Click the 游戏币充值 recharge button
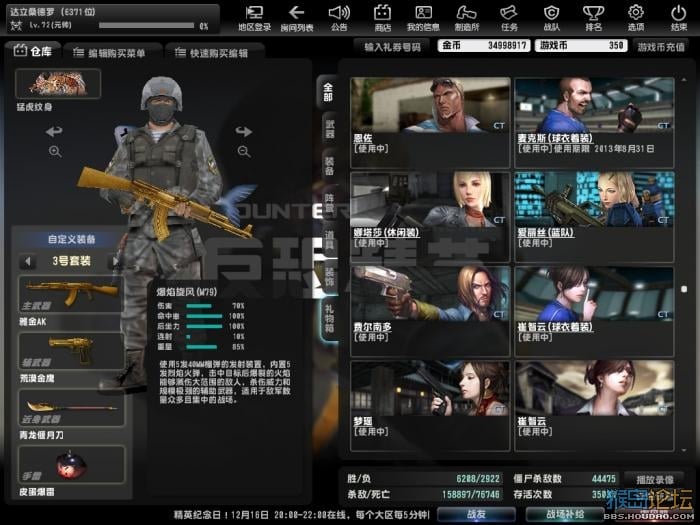Viewport: 700px width, 525px height. 661,46
